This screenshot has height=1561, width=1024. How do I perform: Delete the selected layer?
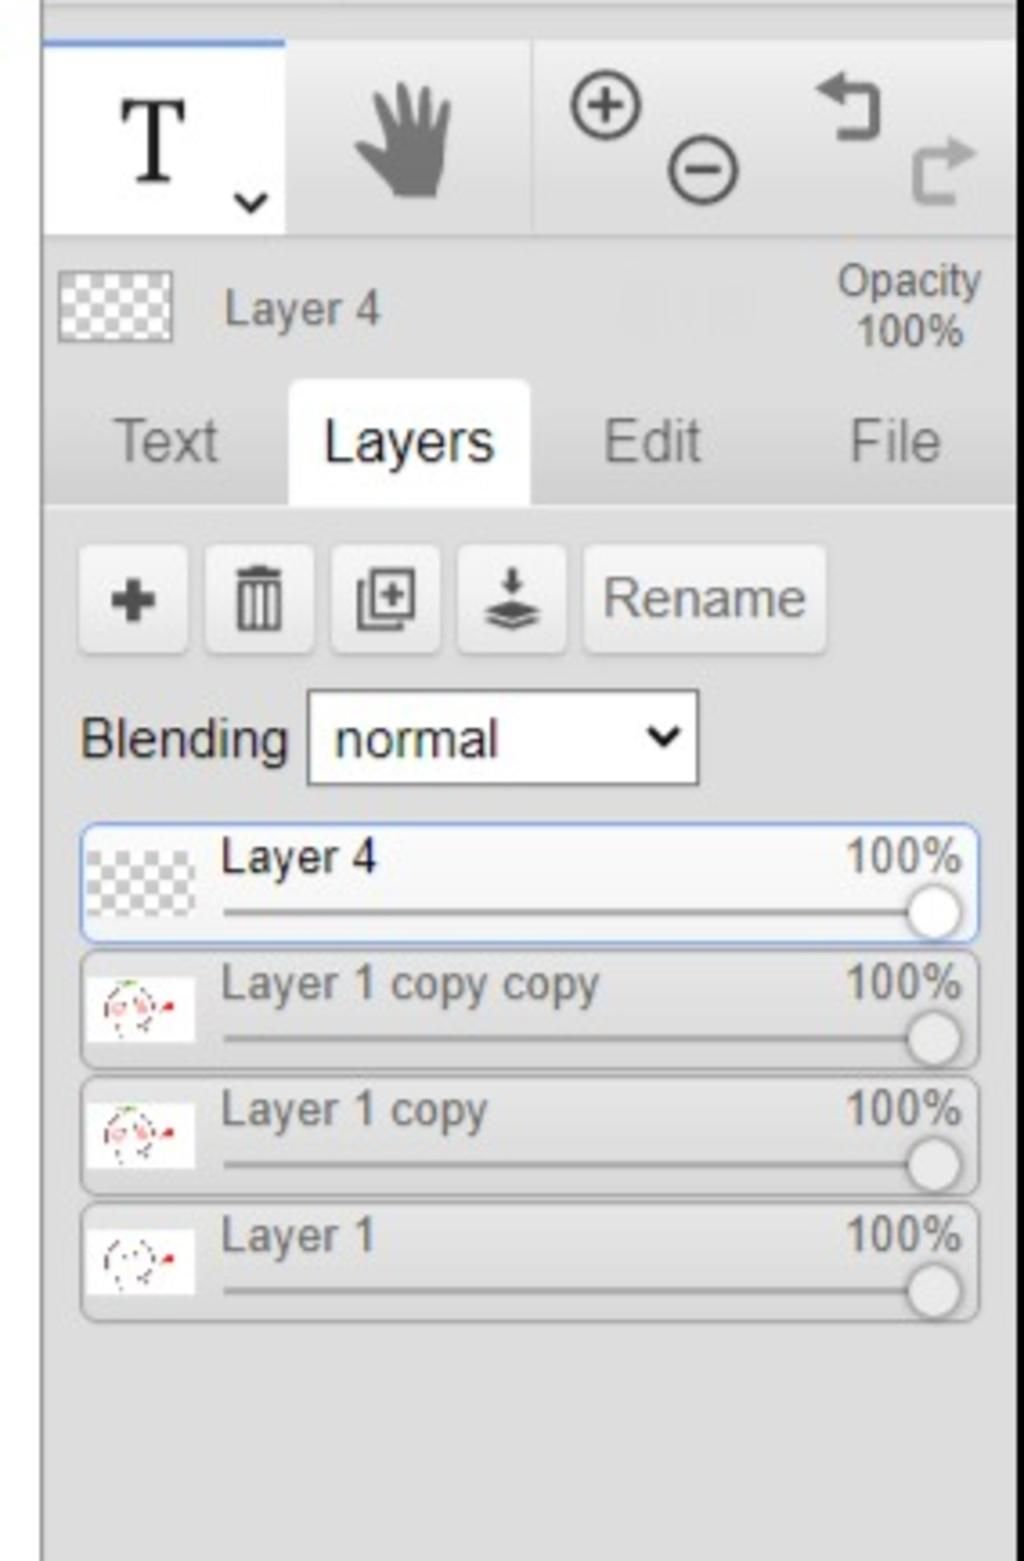[259, 600]
